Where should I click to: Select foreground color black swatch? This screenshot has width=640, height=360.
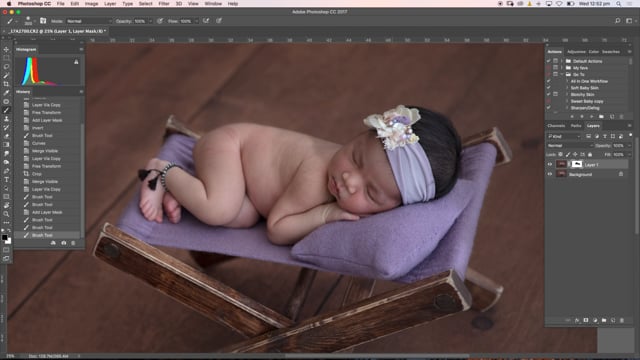4,238
